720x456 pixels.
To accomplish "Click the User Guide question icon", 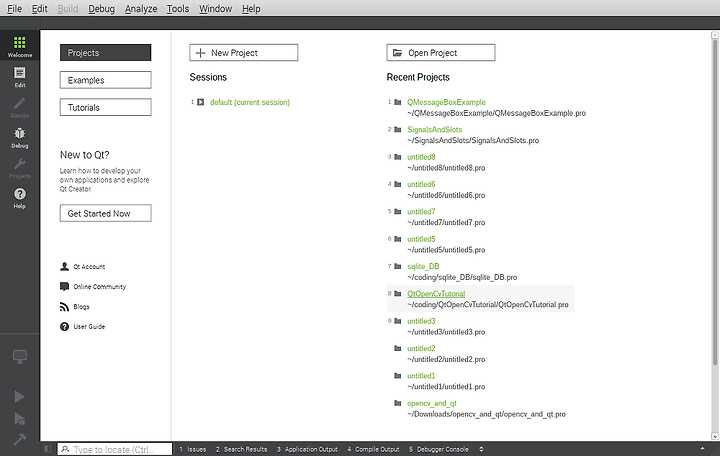I will tap(64, 327).
